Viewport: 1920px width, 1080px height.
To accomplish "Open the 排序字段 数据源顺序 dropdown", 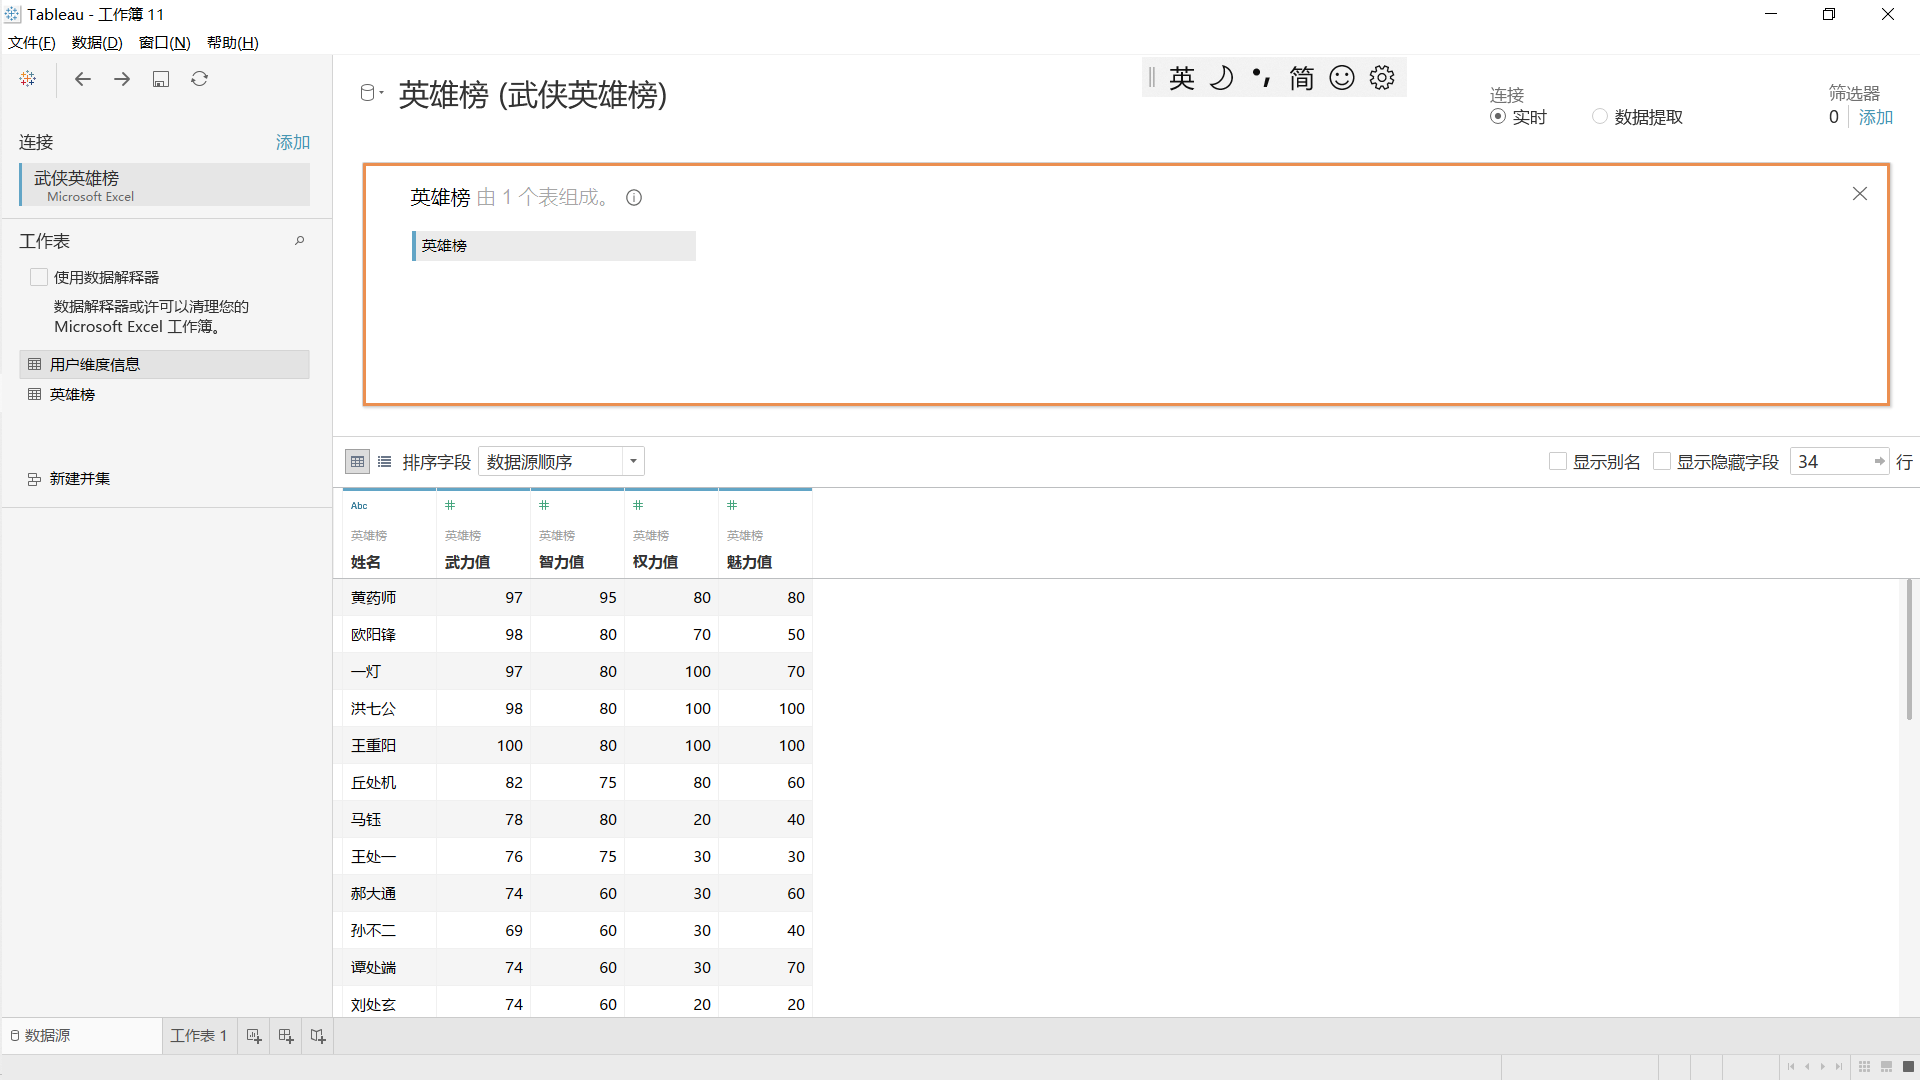I will 561,462.
